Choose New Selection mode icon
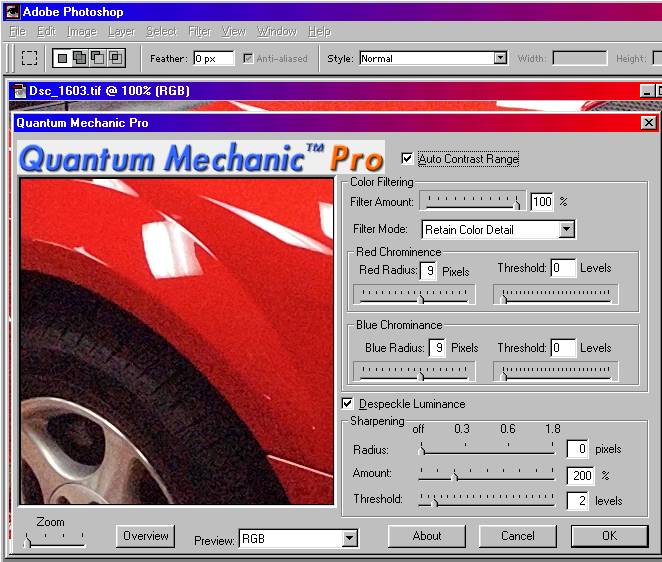 [62, 58]
